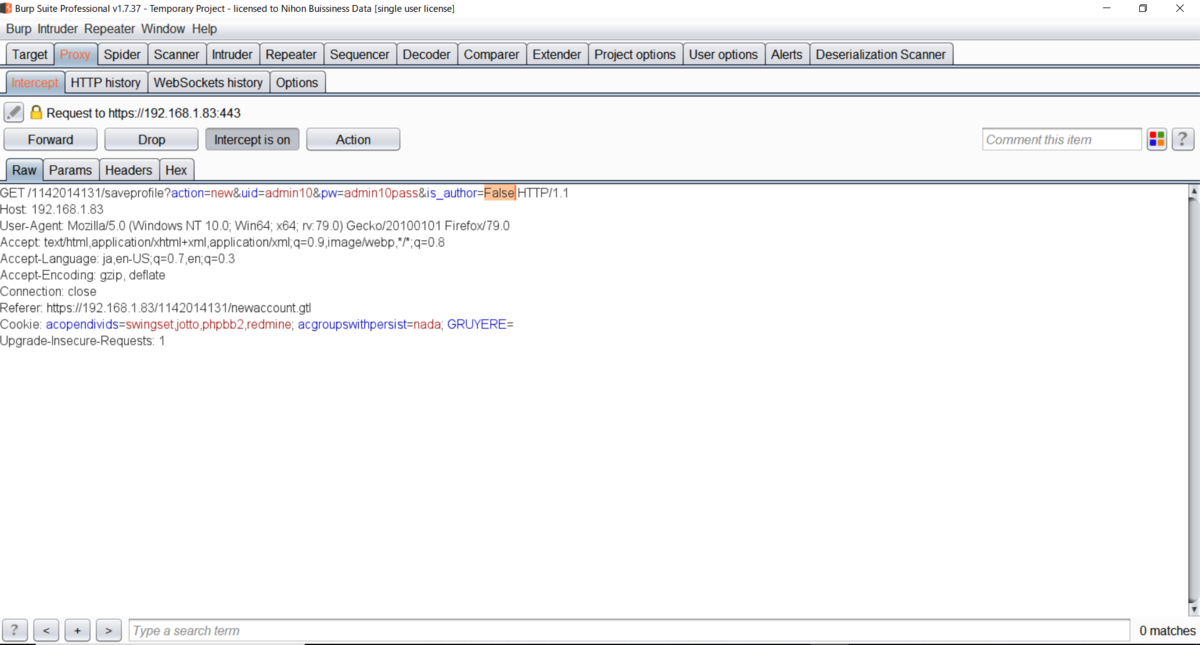Click the Upgrade-Insecure-Requests line
1200x645 pixels.
coord(83,341)
